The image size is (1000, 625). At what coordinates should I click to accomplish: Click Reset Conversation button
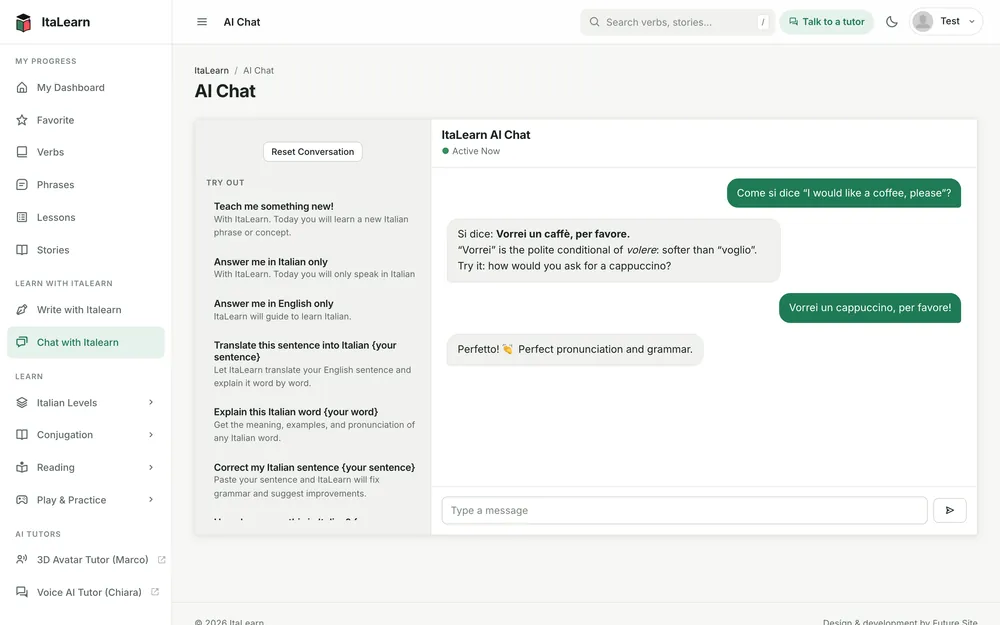click(312, 152)
